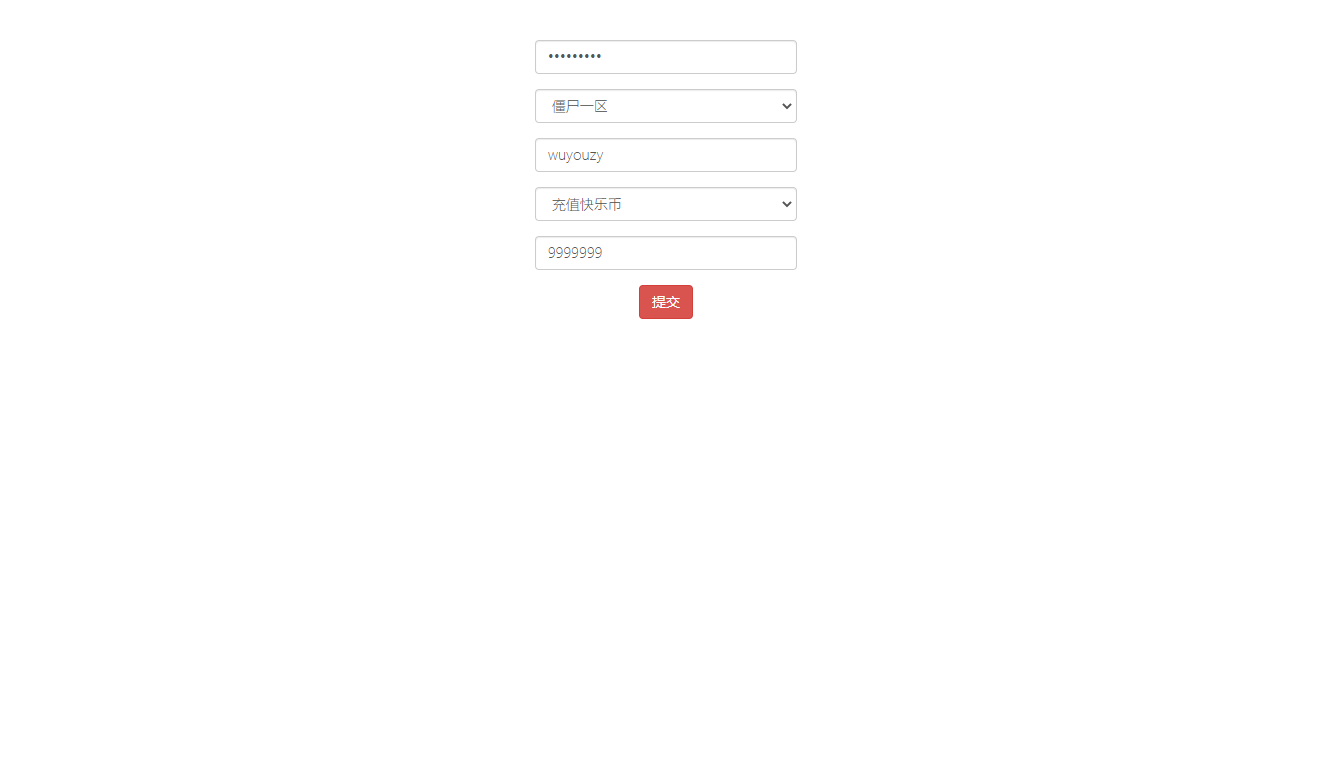This screenshot has height=764, width=1337.
Task: Submit the recharge form via 提交
Action: (x=666, y=302)
